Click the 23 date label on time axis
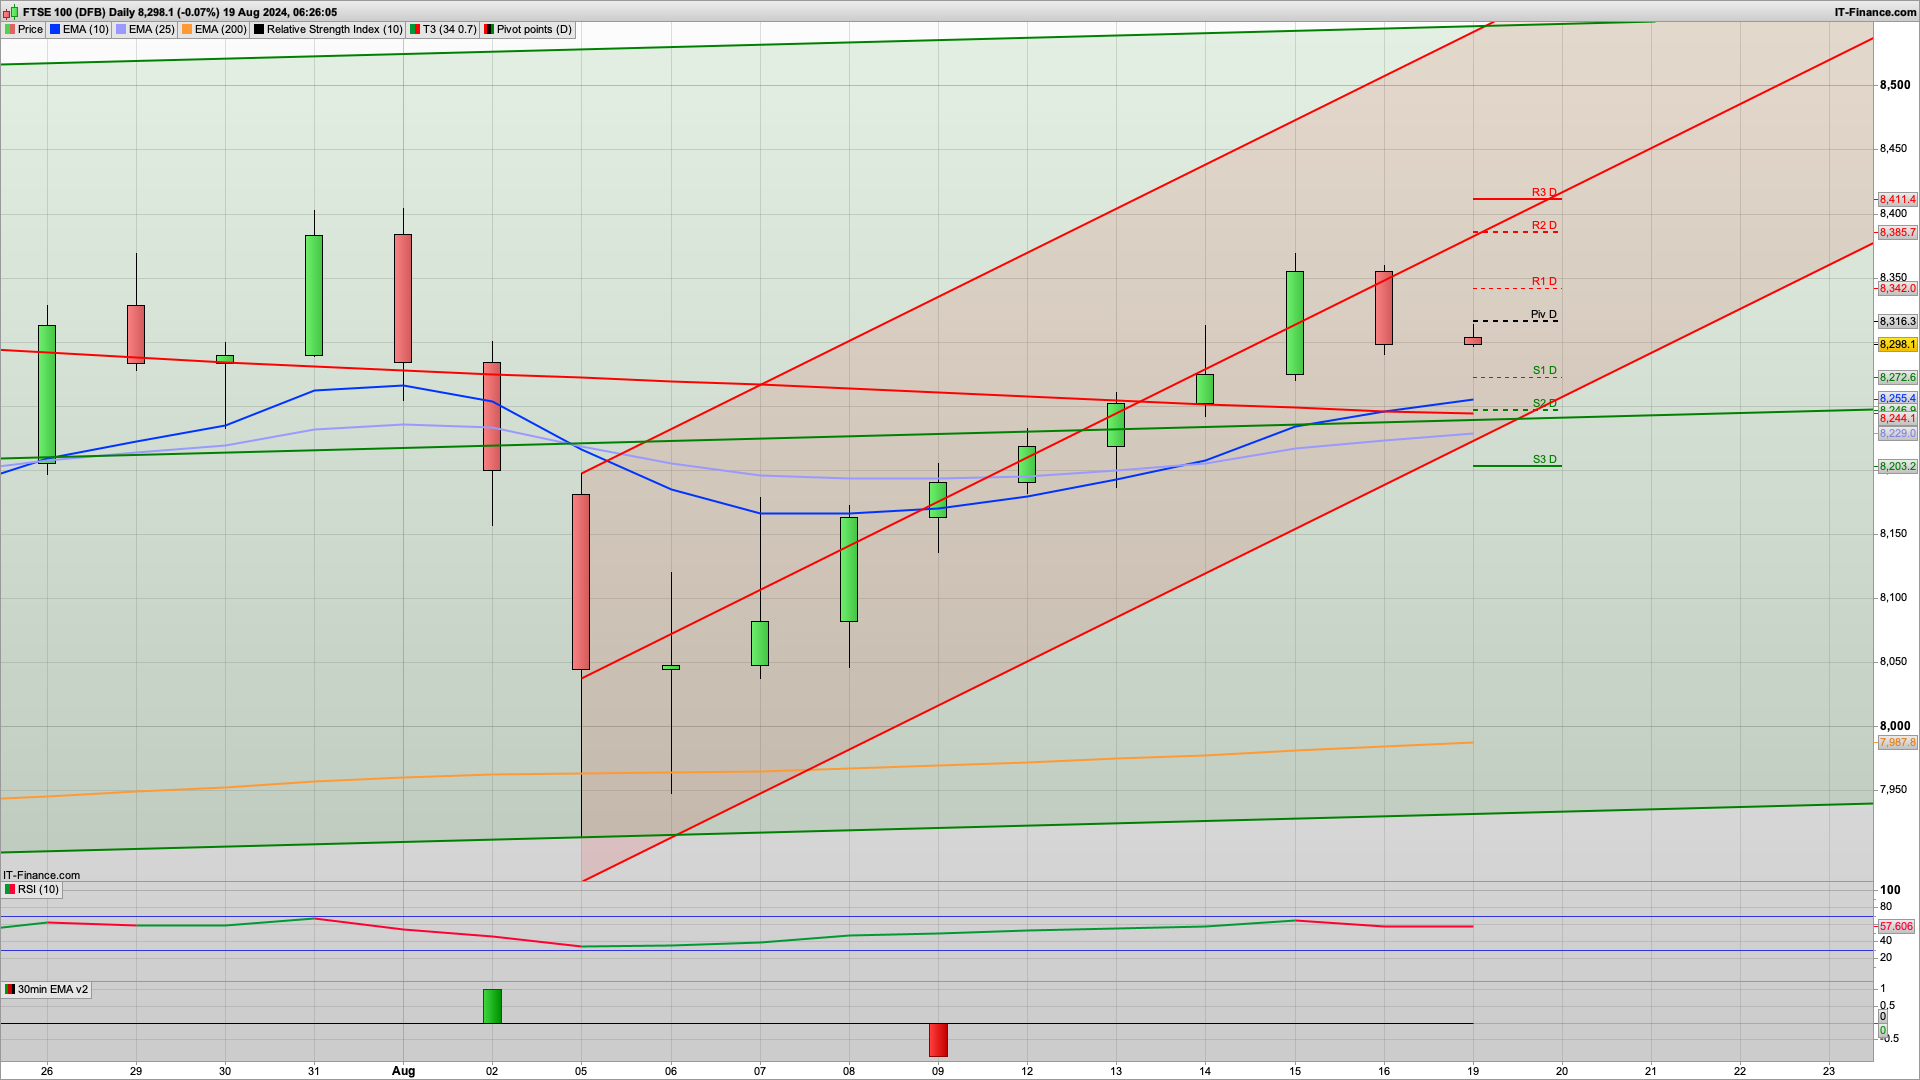 (x=1829, y=1070)
